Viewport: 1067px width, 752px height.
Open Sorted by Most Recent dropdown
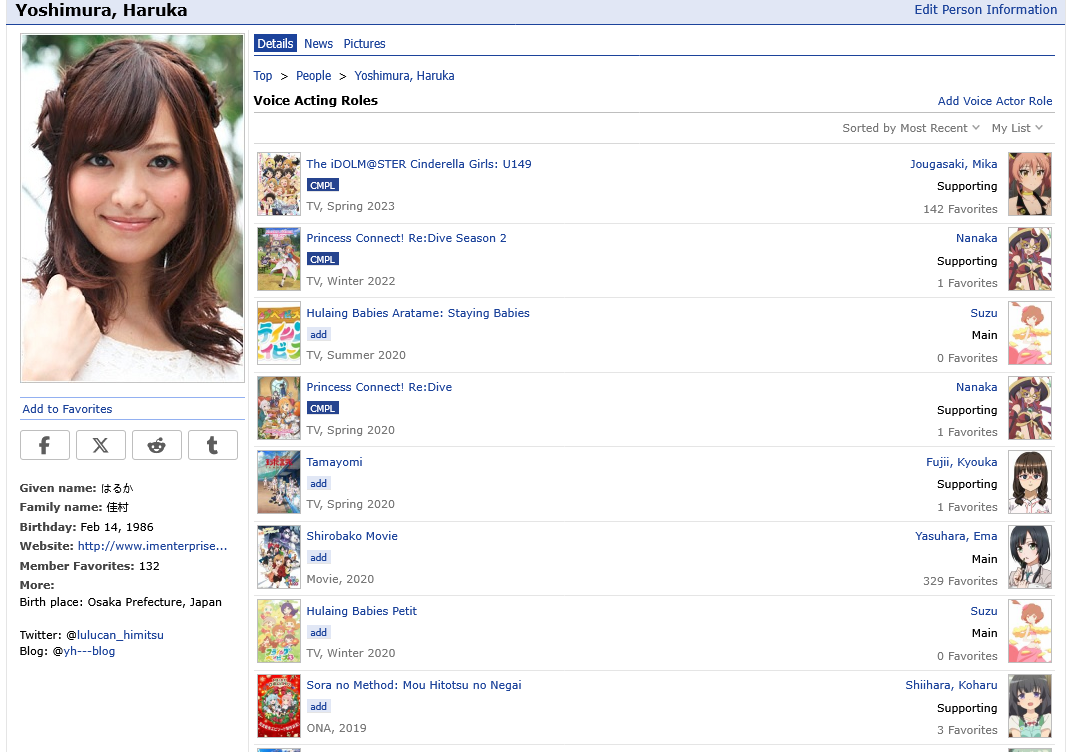tap(910, 128)
